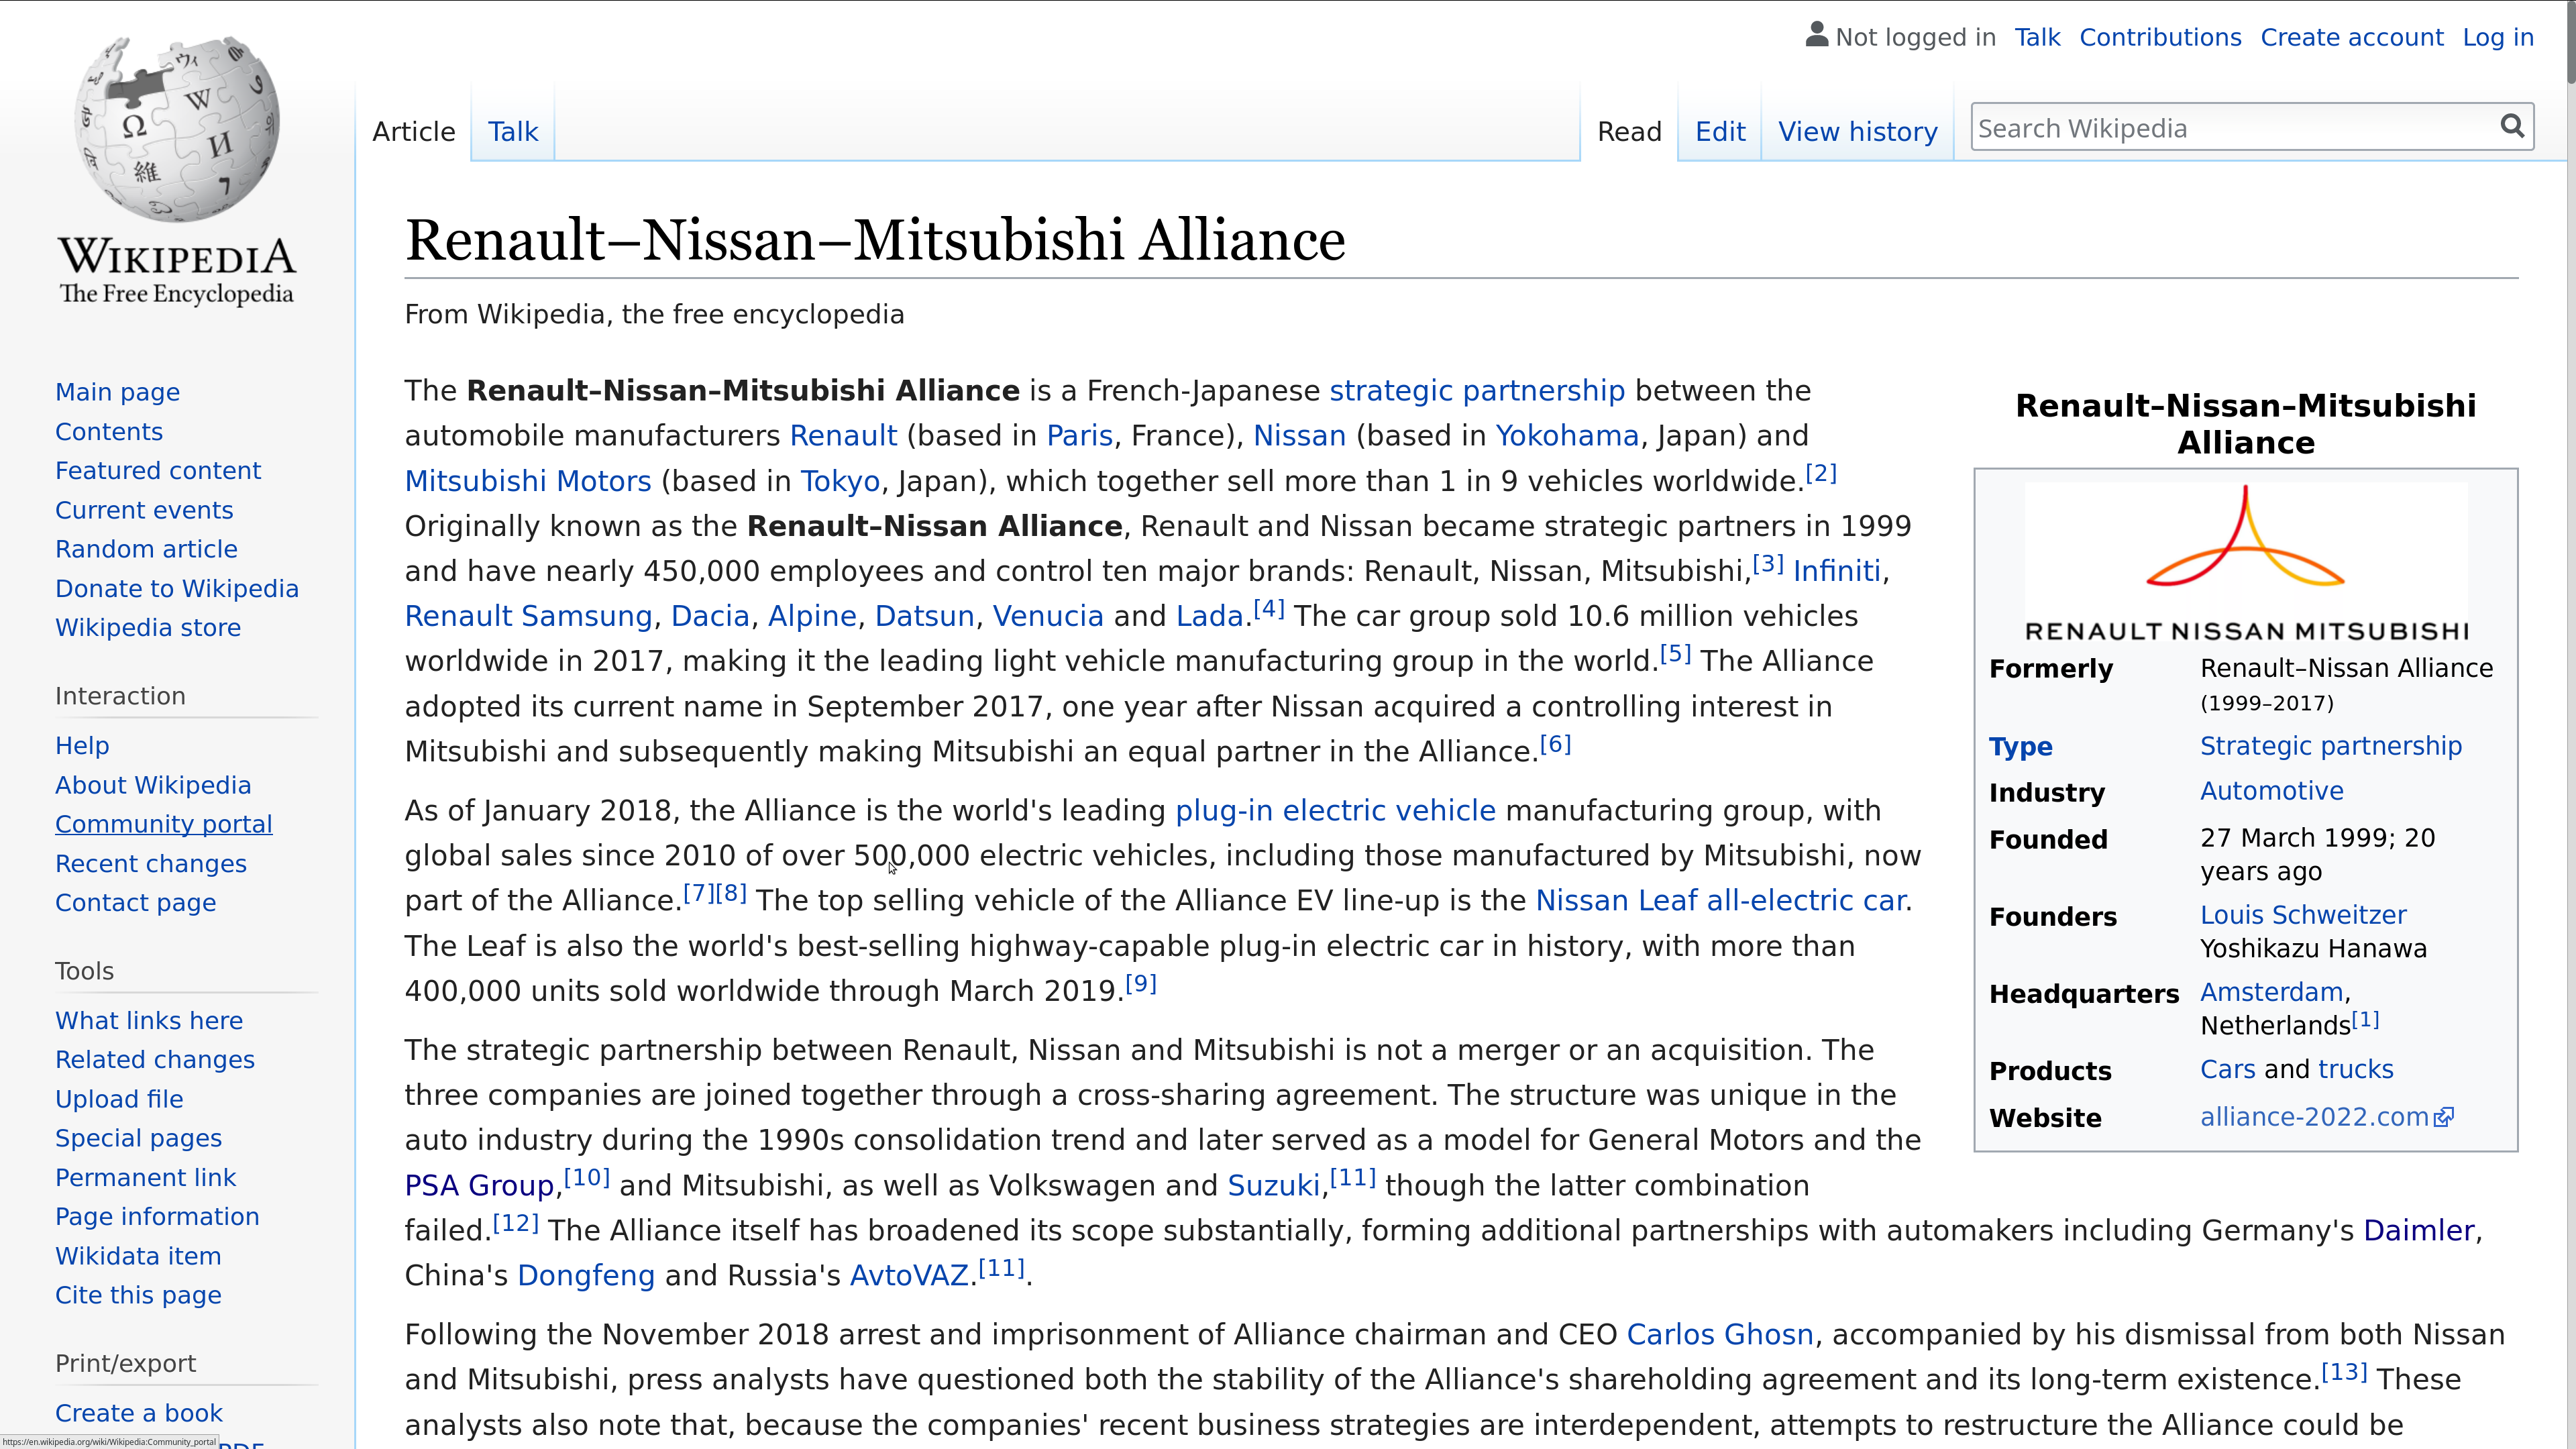Jump to citation [2] footnote
The image size is (2576, 1449).
click(1820, 474)
